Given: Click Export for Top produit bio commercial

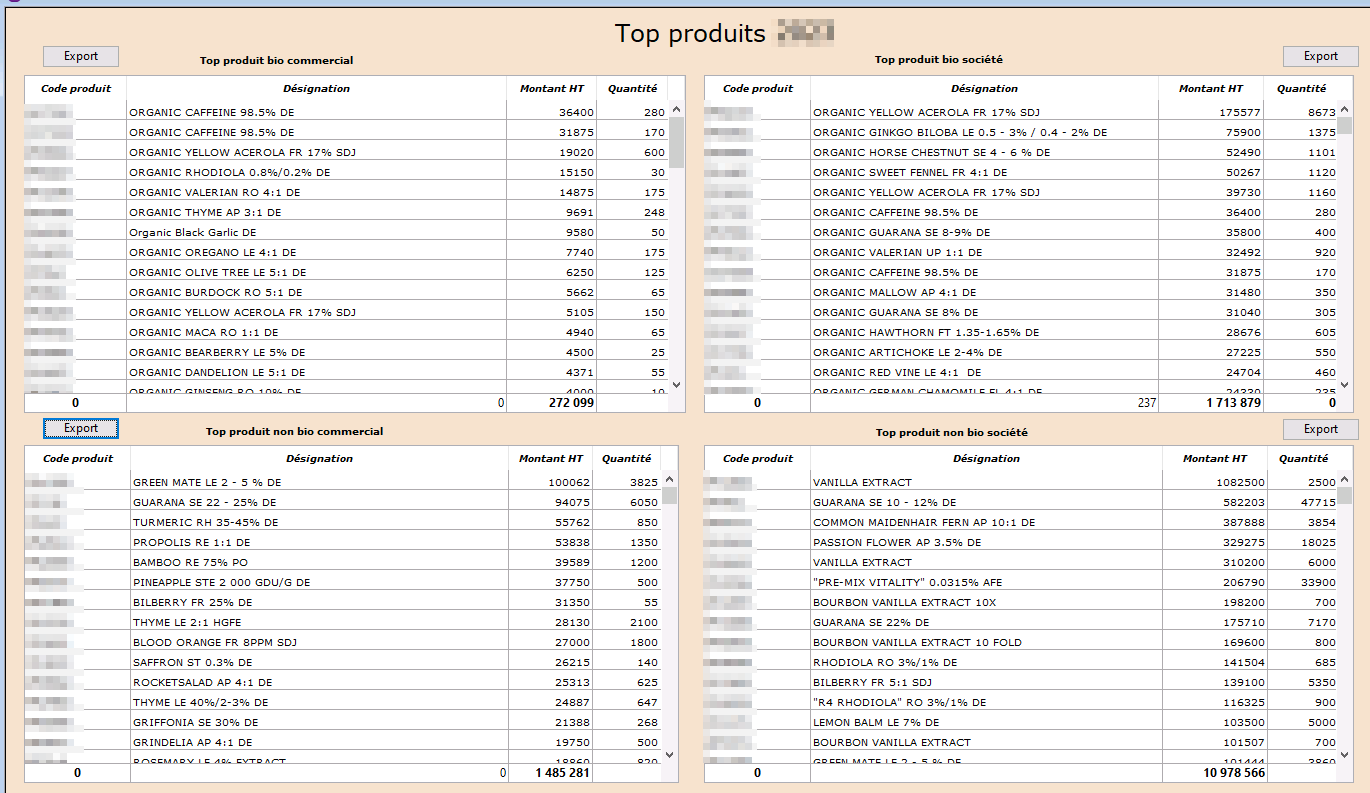Looking at the screenshot, I should tap(80, 56).
